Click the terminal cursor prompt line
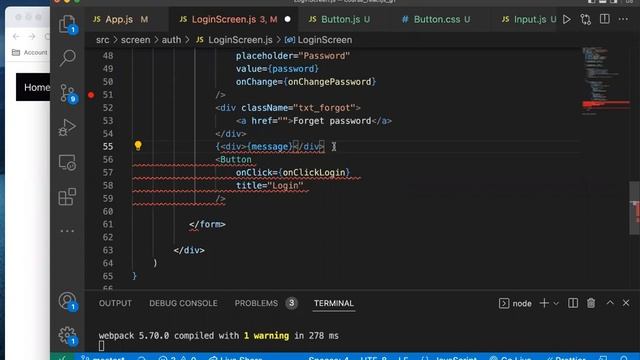Image resolution: width=640 pixels, height=360 pixels. (x=102, y=346)
